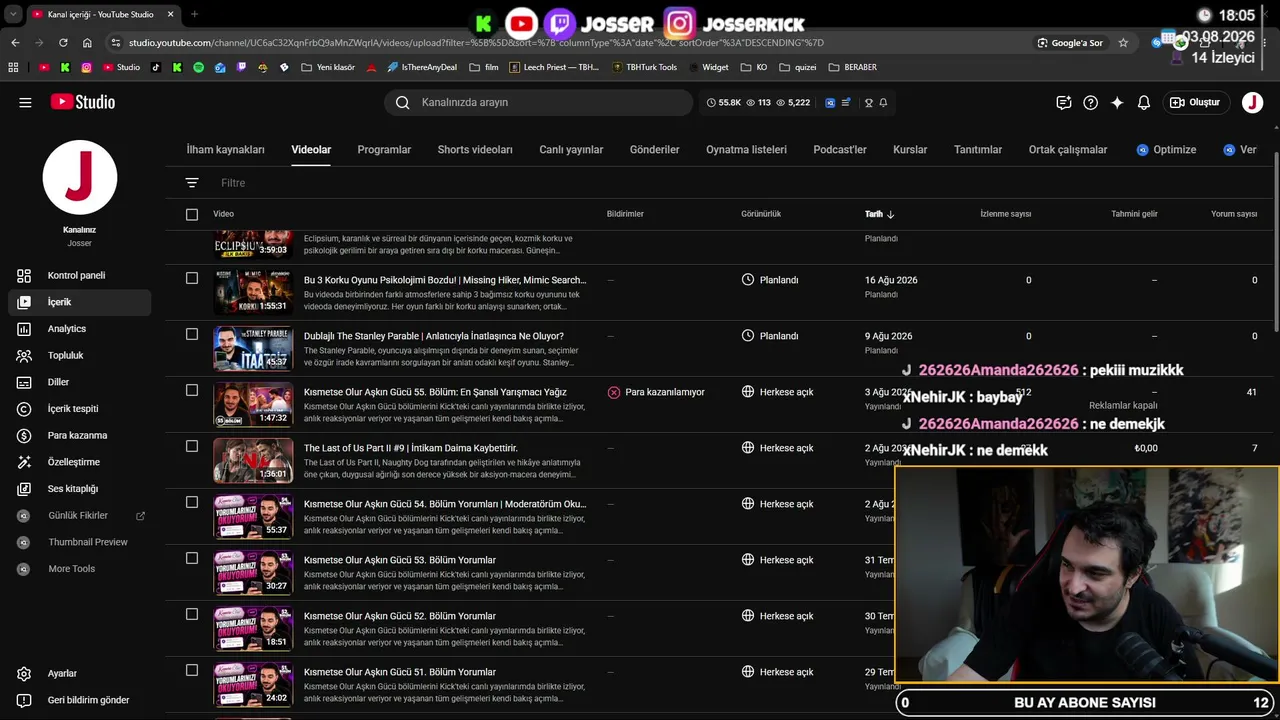Check the 53. Bölüm Yorumlar row
The width and height of the screenshot is (1280, 720).
[x=192, y=558]
